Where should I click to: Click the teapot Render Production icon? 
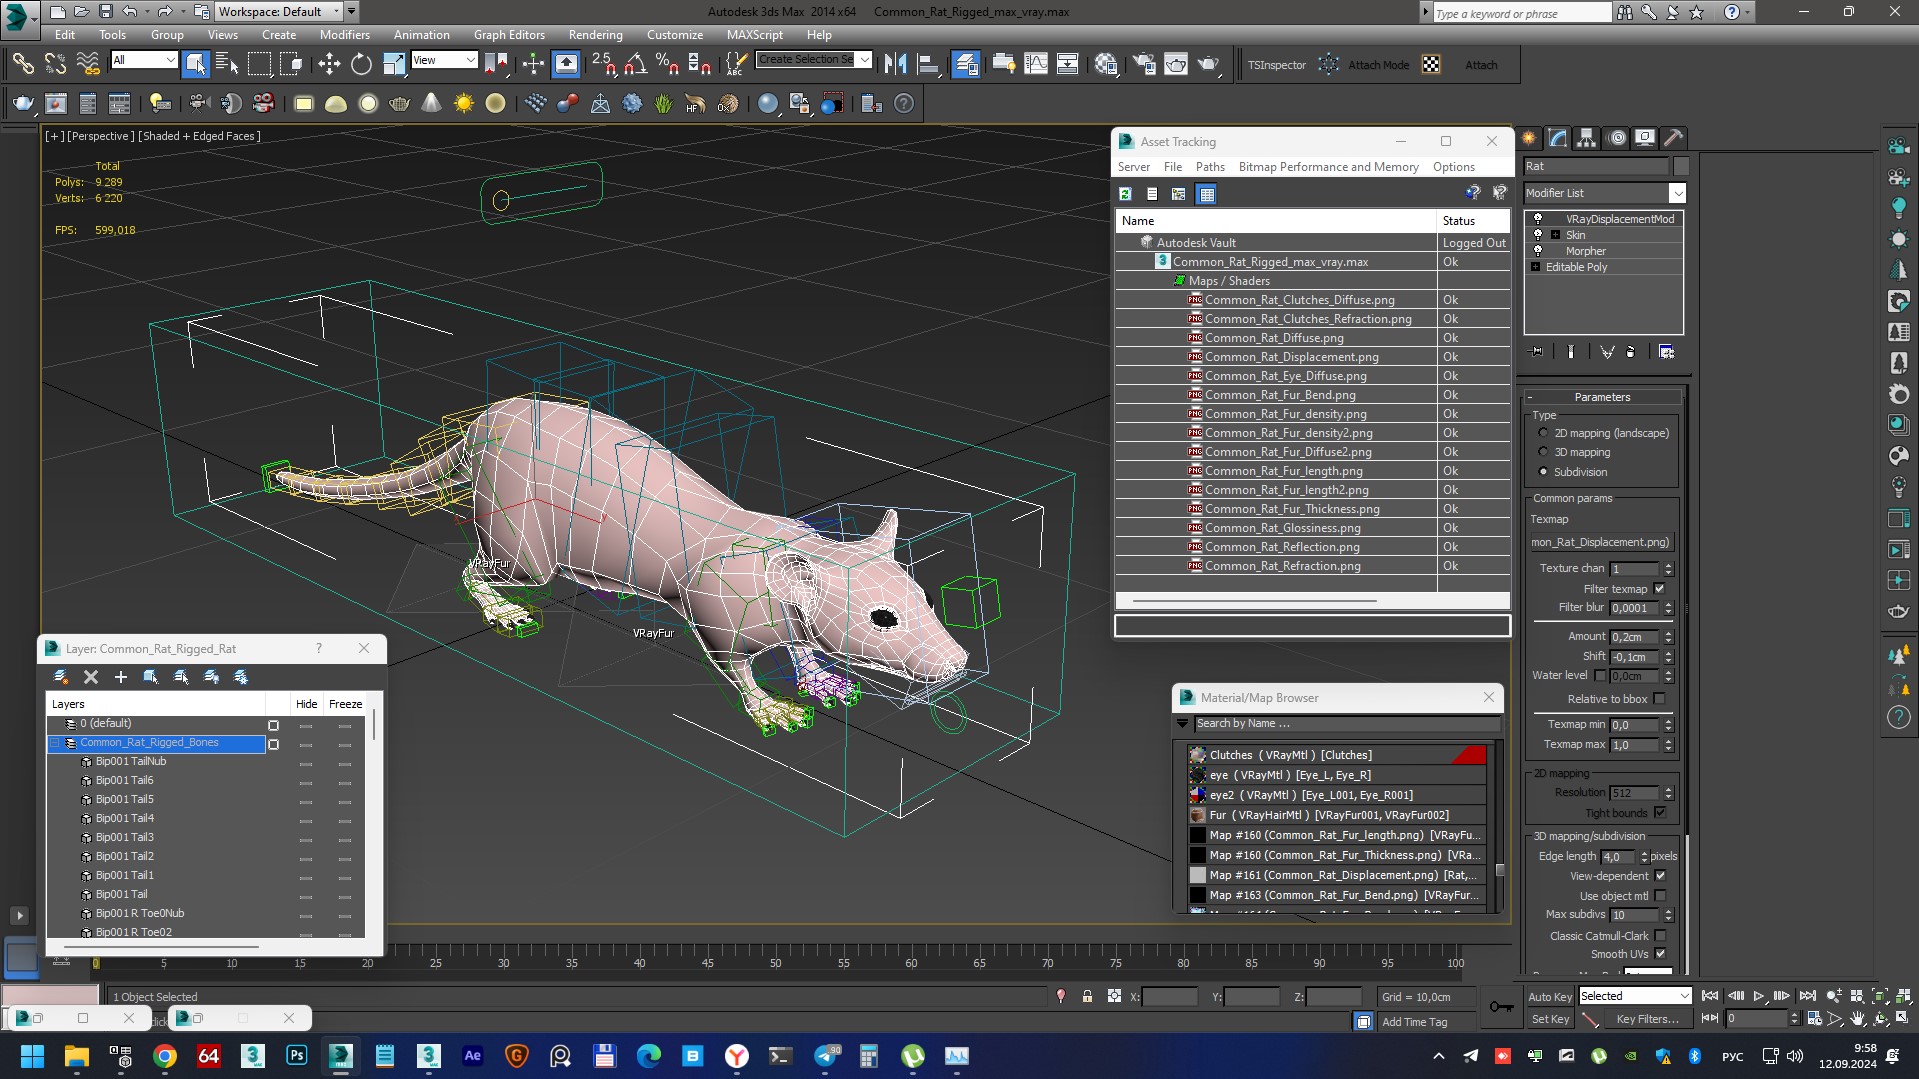1208,65
